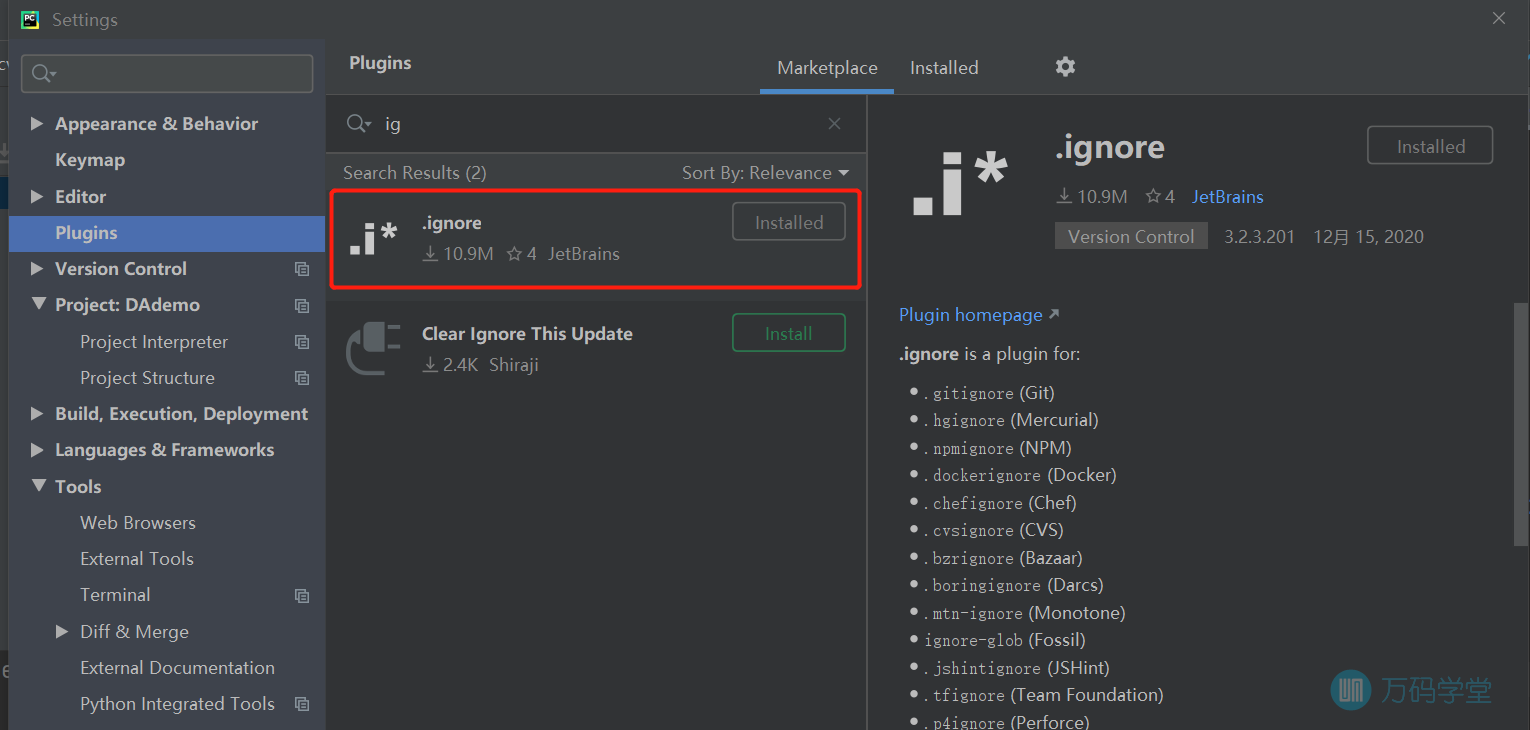Click the Version Control category tag
This screenshot has width=1530, height=730.
(1131, 237)
